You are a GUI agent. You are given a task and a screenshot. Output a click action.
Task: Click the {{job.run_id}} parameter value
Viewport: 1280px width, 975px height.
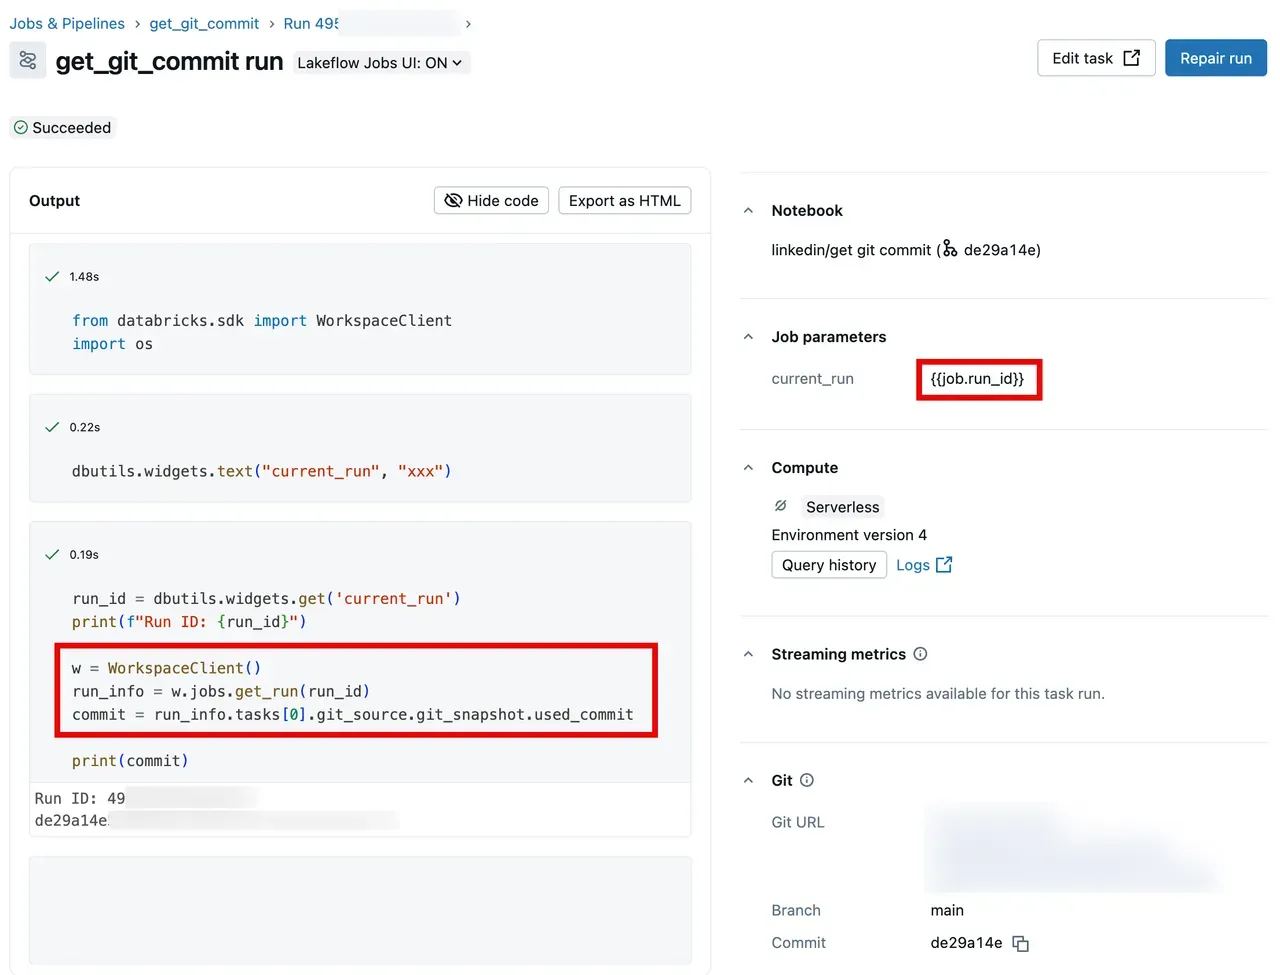tap(978, 379)
